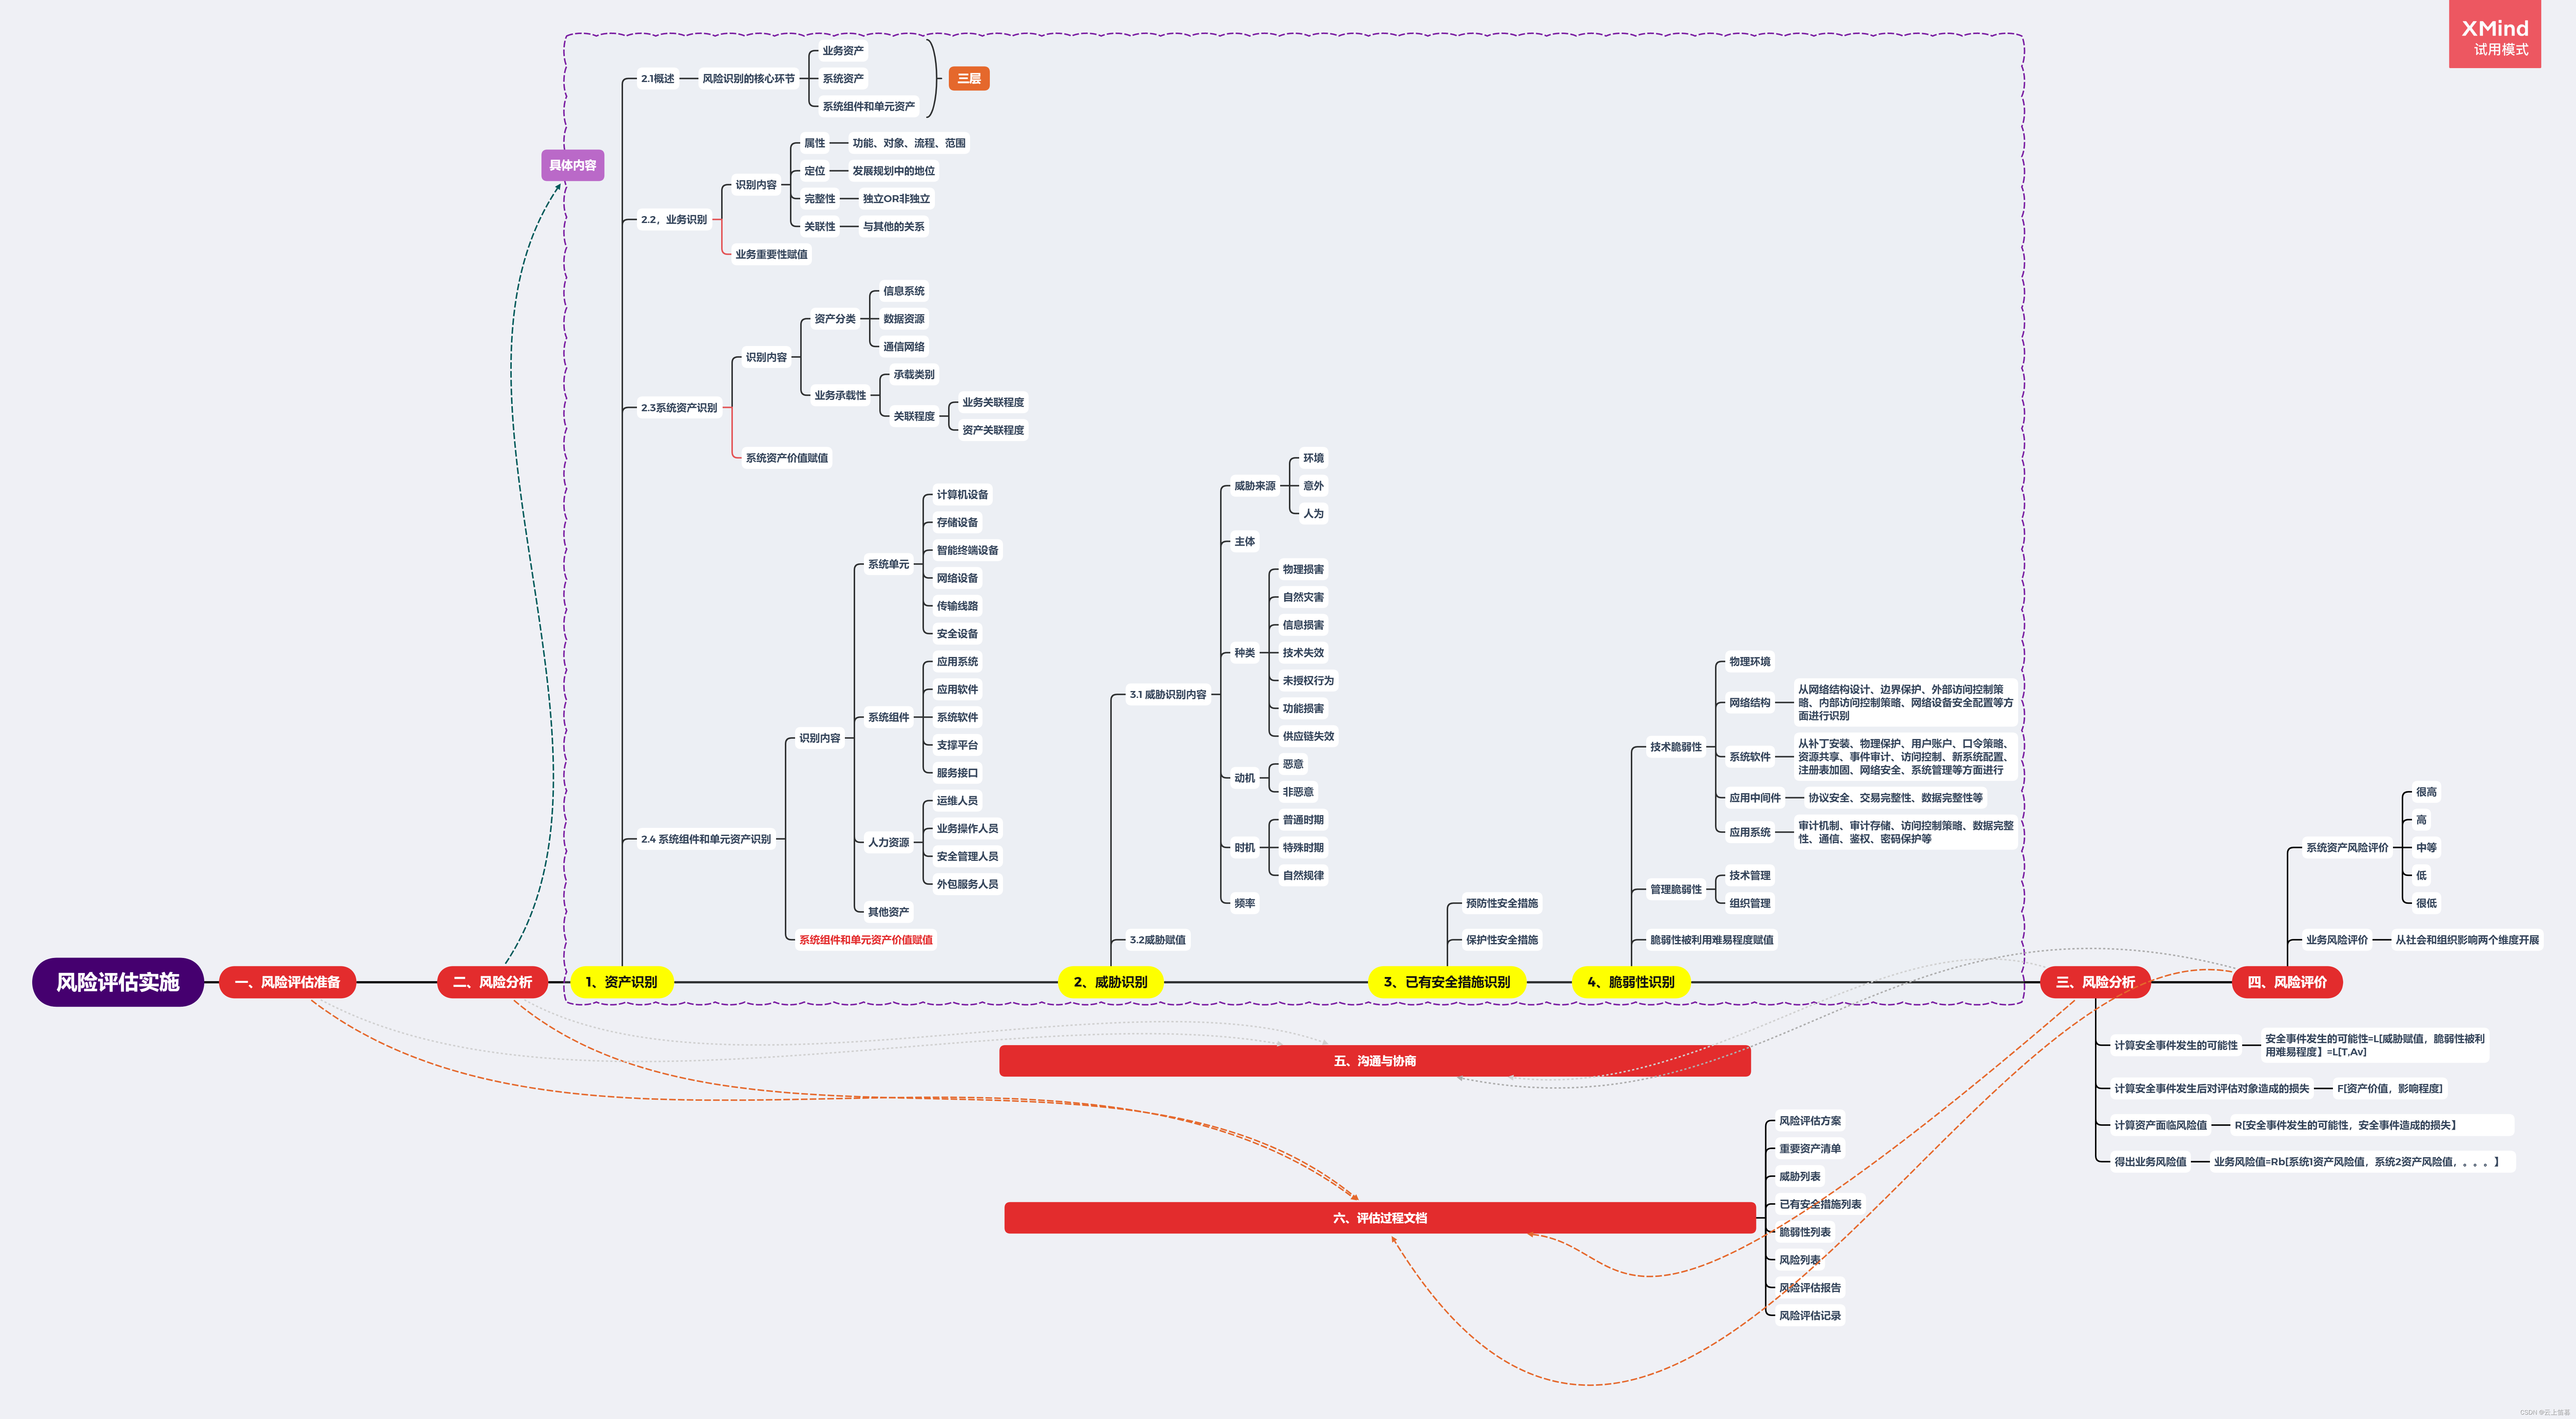The width and height of the screenshot is (2576, 1419).
Task: Click the 五、沟通与协商 red bar
Action: coord(1375,1061)
